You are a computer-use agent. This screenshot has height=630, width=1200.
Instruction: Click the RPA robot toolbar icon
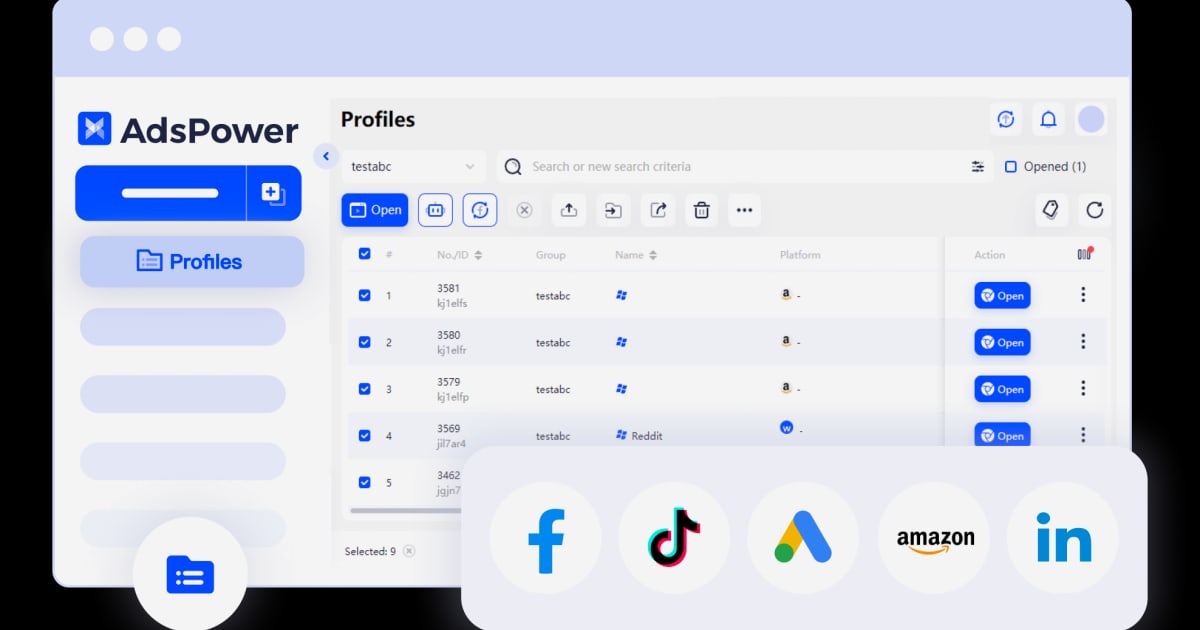(x=435, y=210)
